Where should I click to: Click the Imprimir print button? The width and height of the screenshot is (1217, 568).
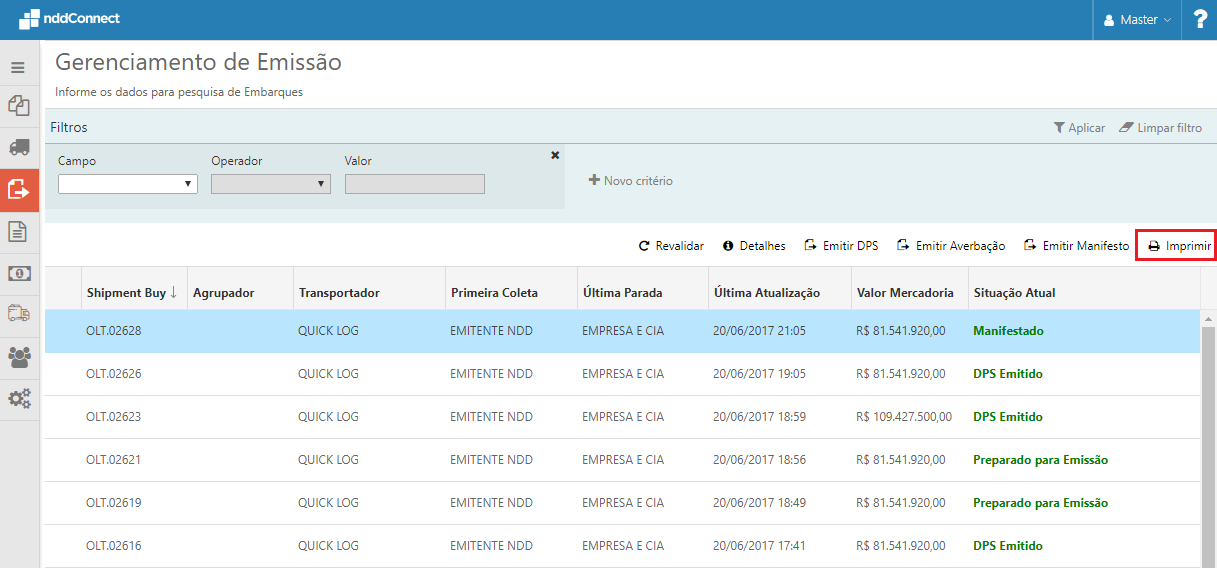[x=1179, y=246]
